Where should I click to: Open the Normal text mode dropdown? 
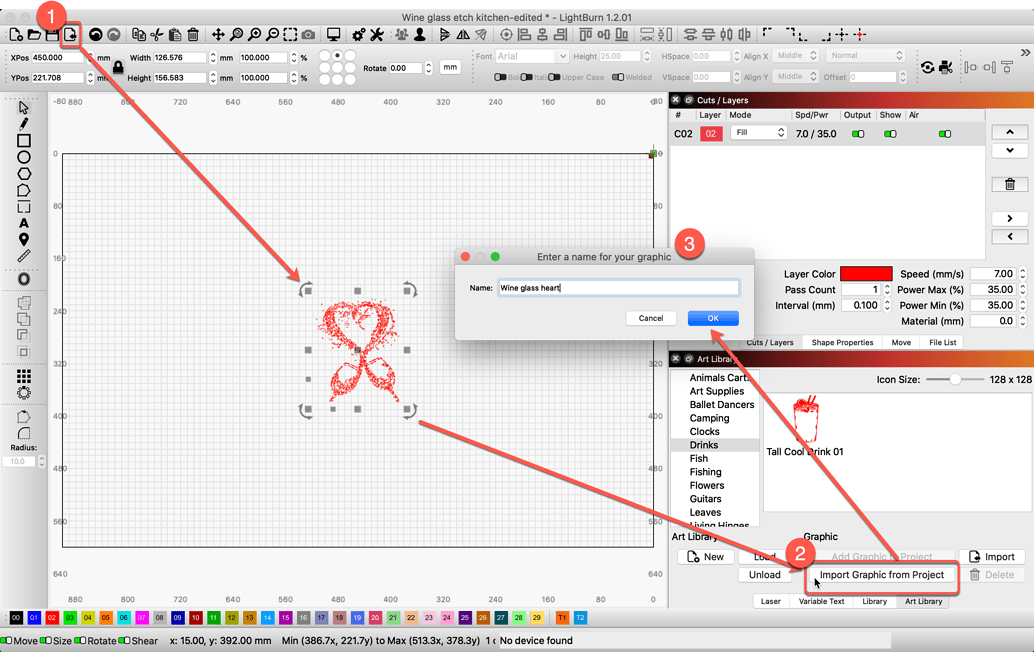click(x=866, y=55)
